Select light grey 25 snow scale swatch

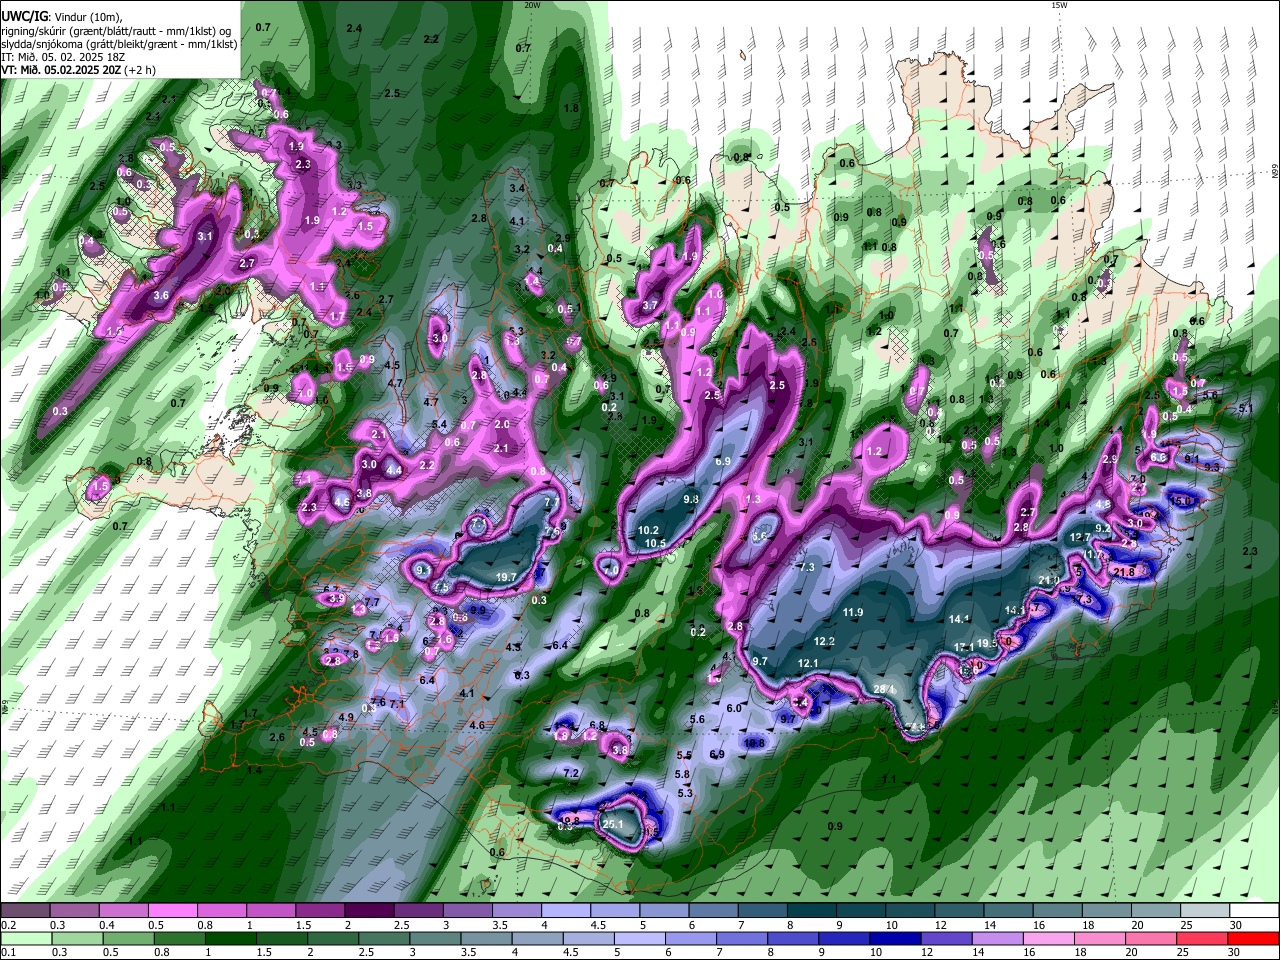pos(1206,911)
